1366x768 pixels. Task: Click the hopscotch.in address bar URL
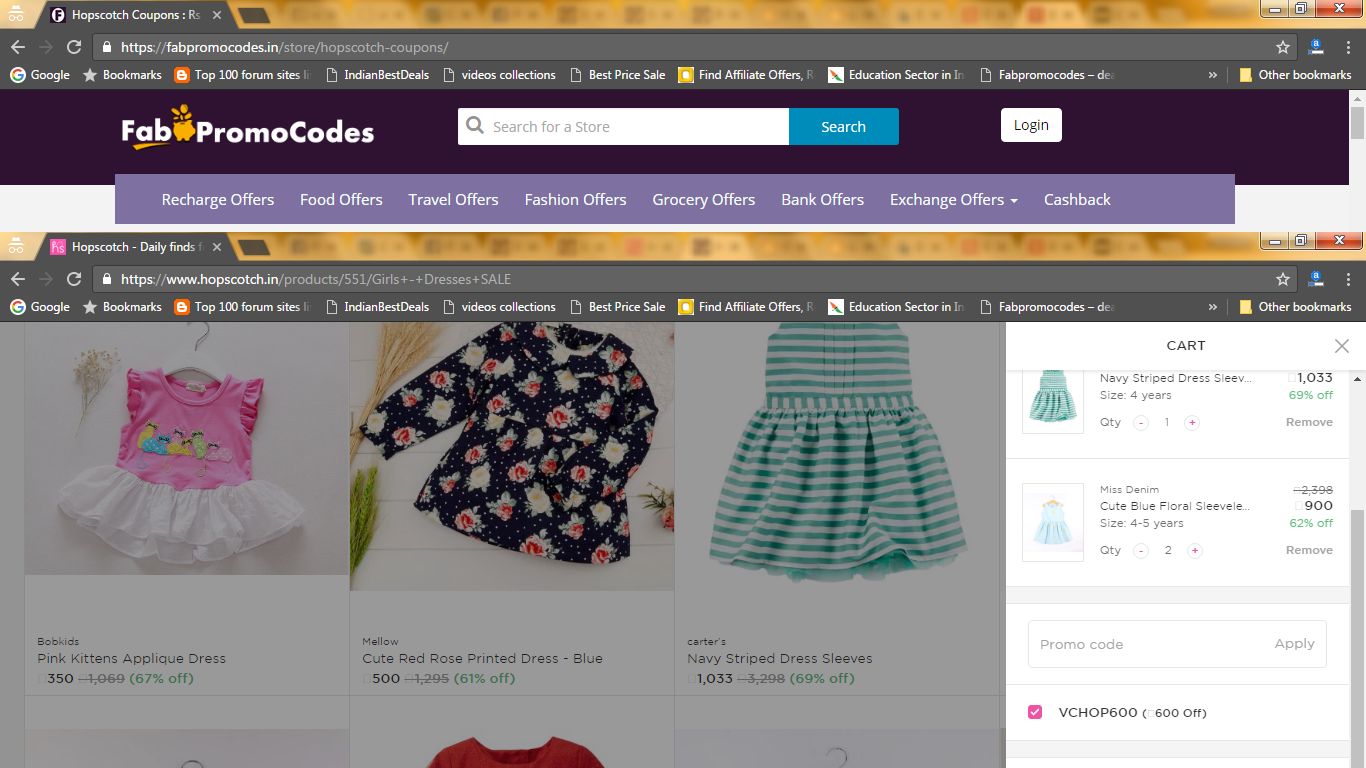click(316, 279)
